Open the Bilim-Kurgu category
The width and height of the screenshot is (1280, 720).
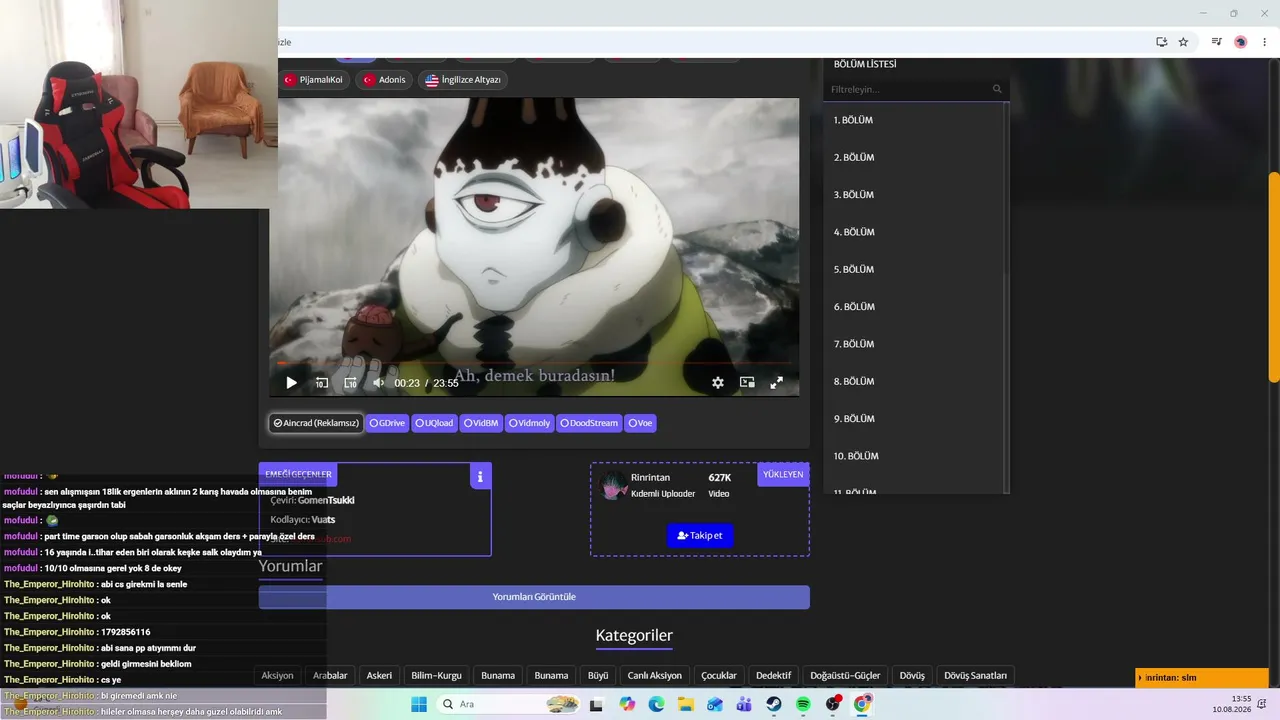point(436,676)
